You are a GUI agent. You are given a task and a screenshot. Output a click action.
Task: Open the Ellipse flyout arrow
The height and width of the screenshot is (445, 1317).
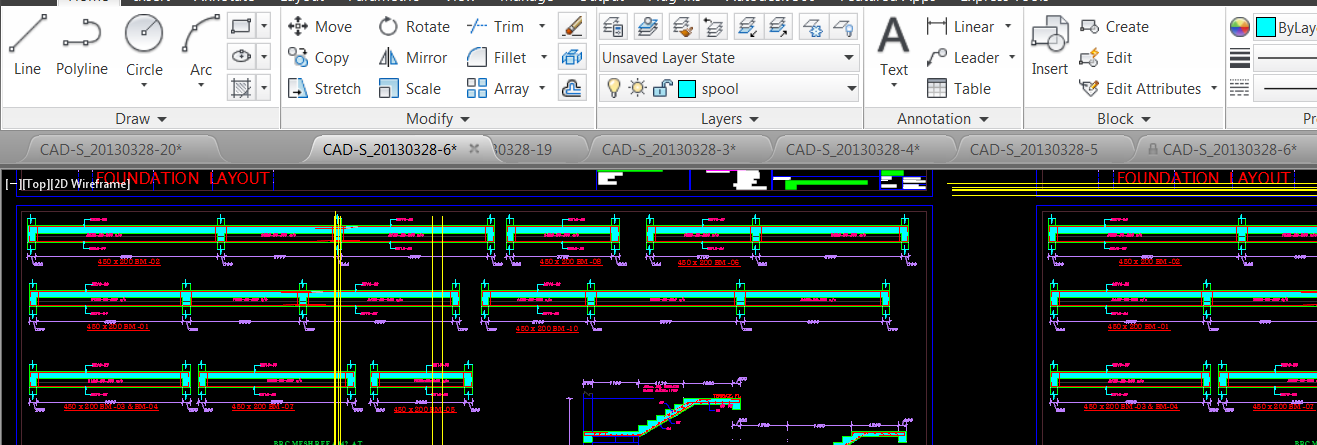(263, 57)
